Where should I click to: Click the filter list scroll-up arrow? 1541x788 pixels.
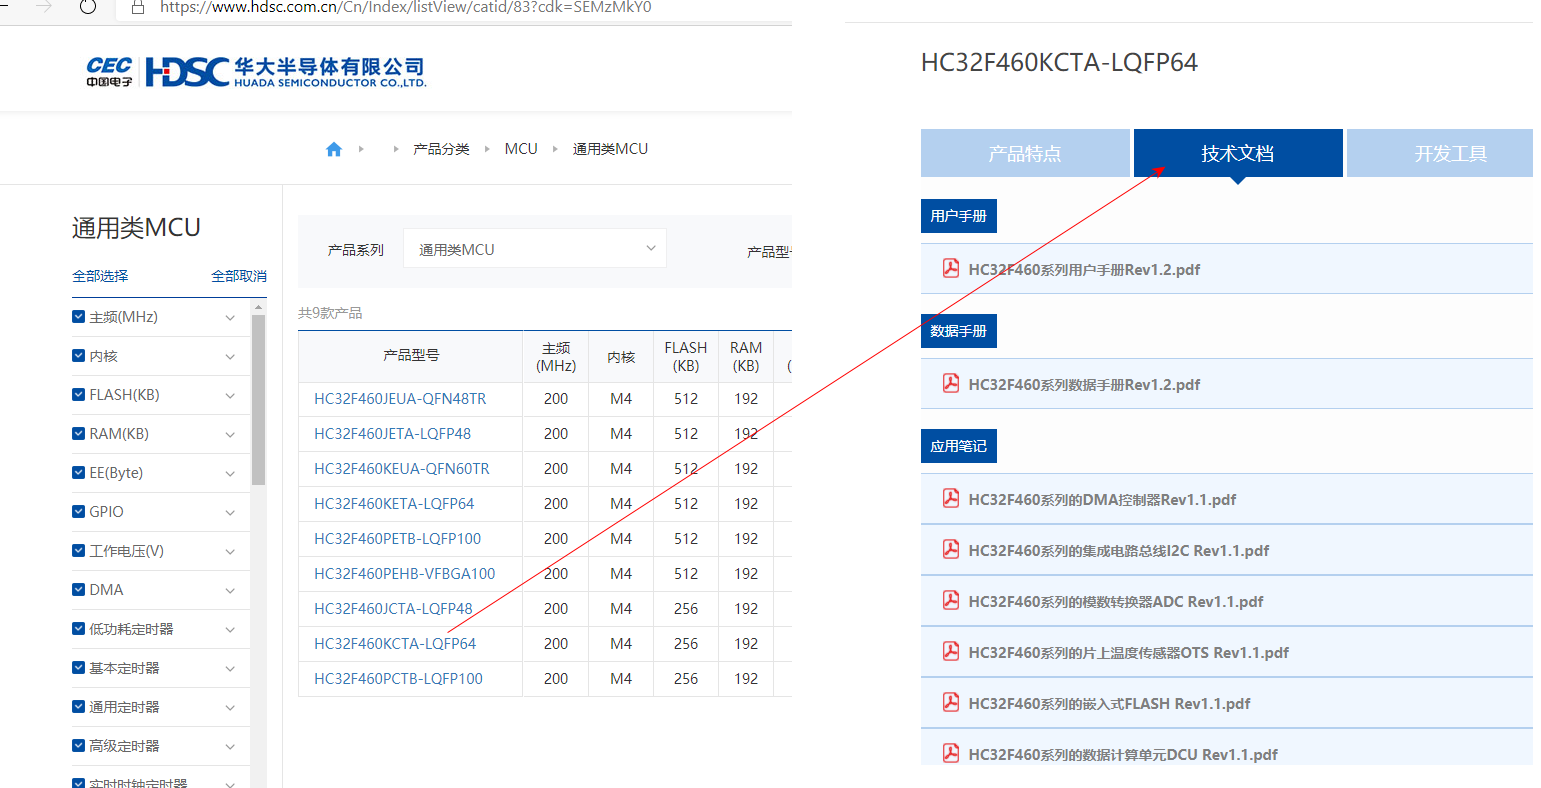pyautogui.click(x=259, y=307)
